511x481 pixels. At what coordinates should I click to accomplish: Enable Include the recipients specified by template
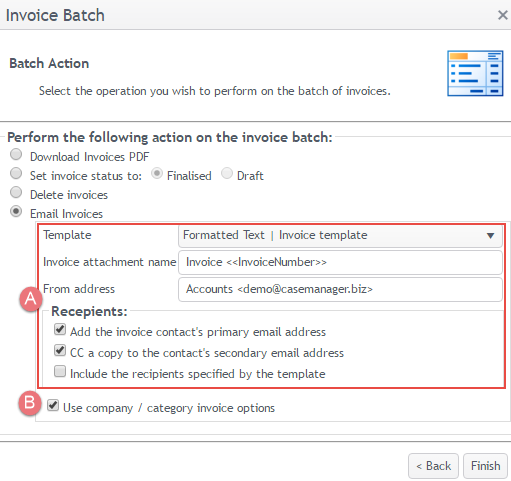coord(60,371)
